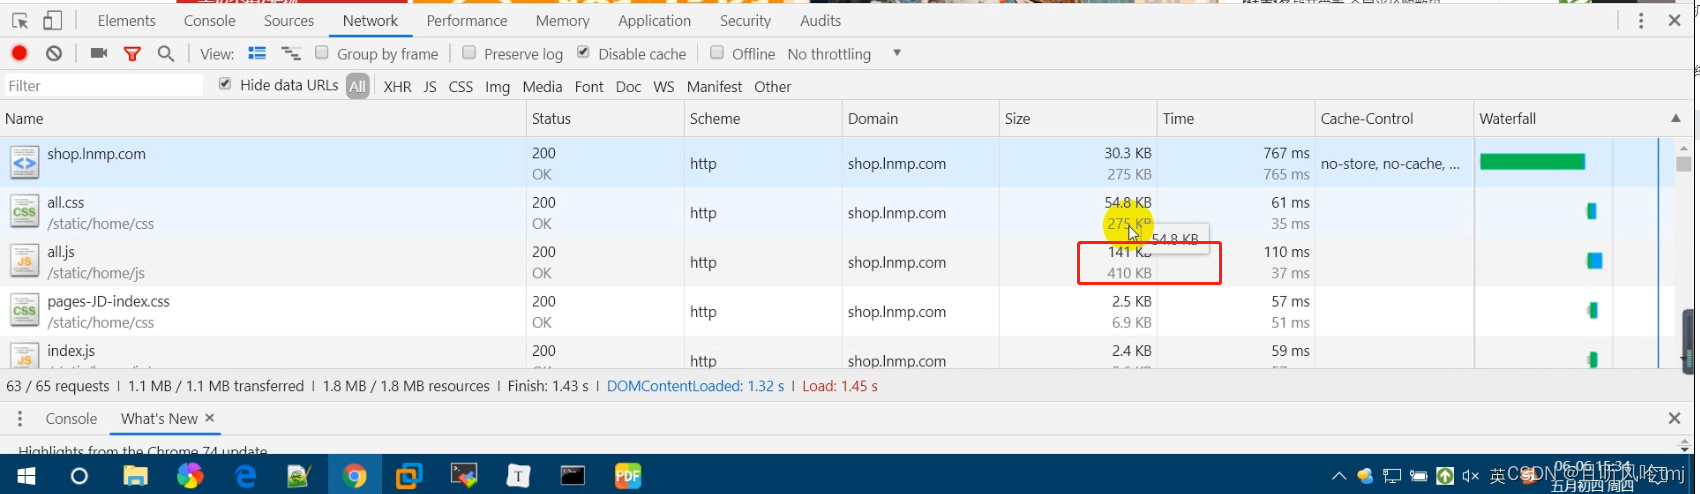Open Windows Start menu
Viewport: 1700px width, 494px height.
coord(25,476)
